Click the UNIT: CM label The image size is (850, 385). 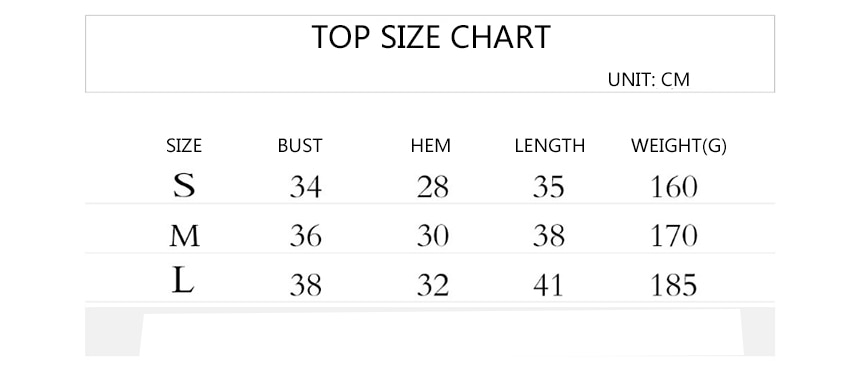(648, 80)
